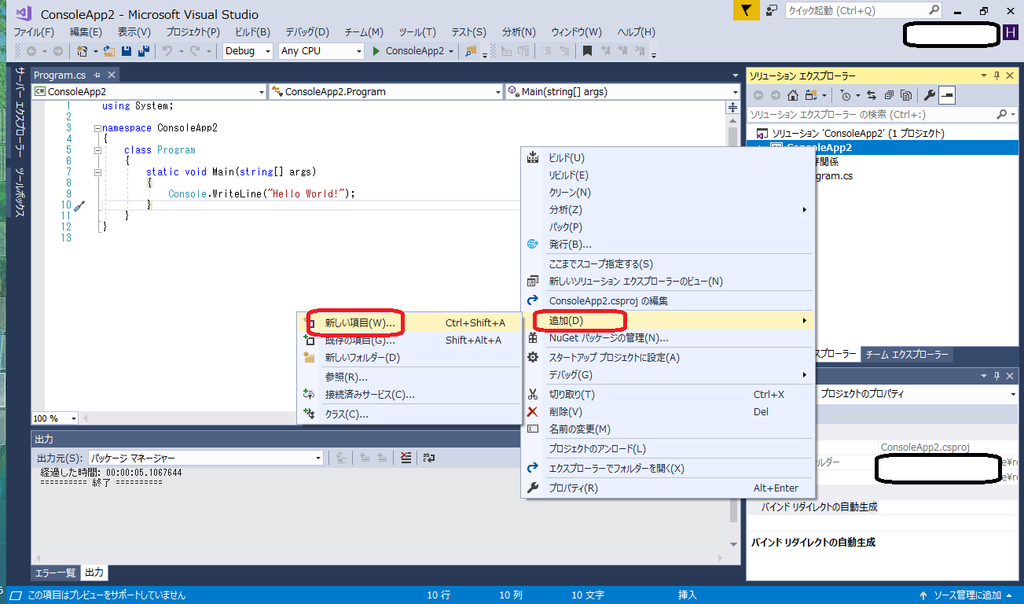Viewport: 1024px width, 604px height.
Task: Click the output panel vertical scrollbar down arrow
Action: (x=733, y=544)
